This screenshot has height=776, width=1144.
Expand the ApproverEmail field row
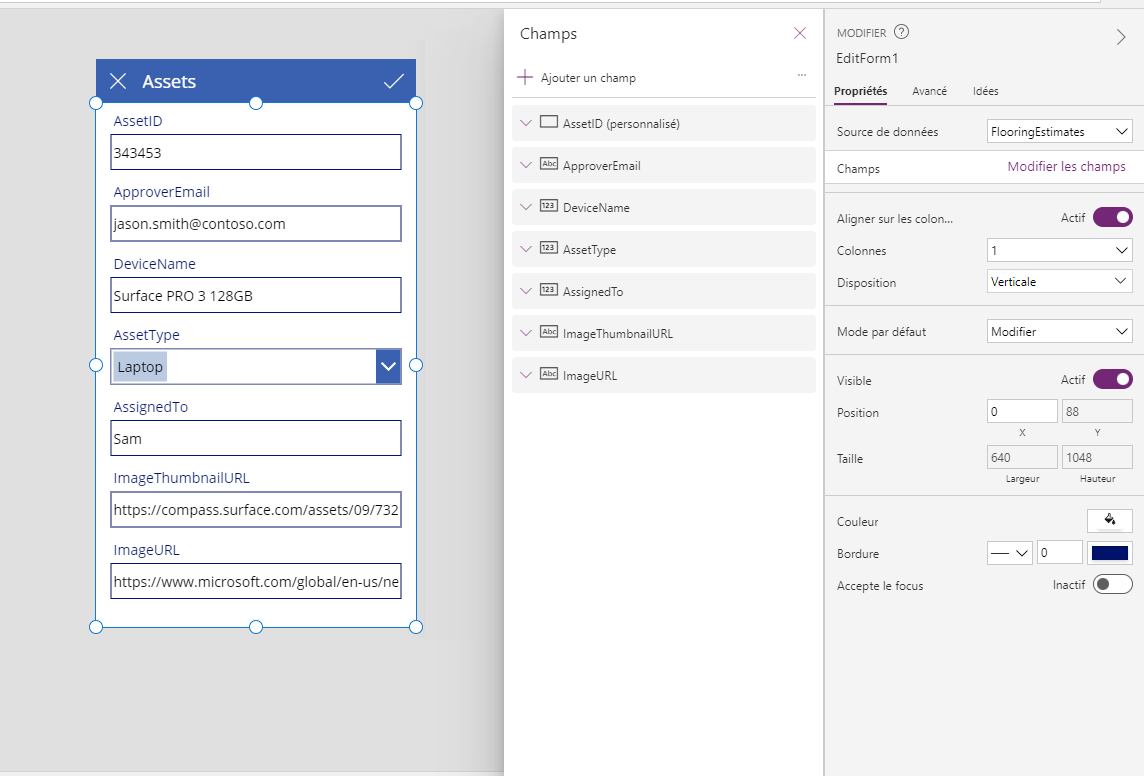point(525,165)
